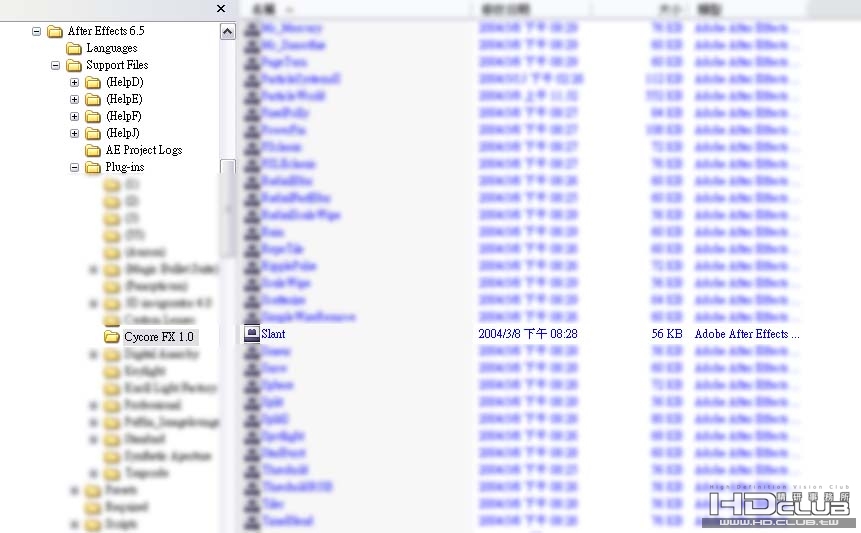
Task: Select the (HelpD) folder icon
Action: (93, 82)
